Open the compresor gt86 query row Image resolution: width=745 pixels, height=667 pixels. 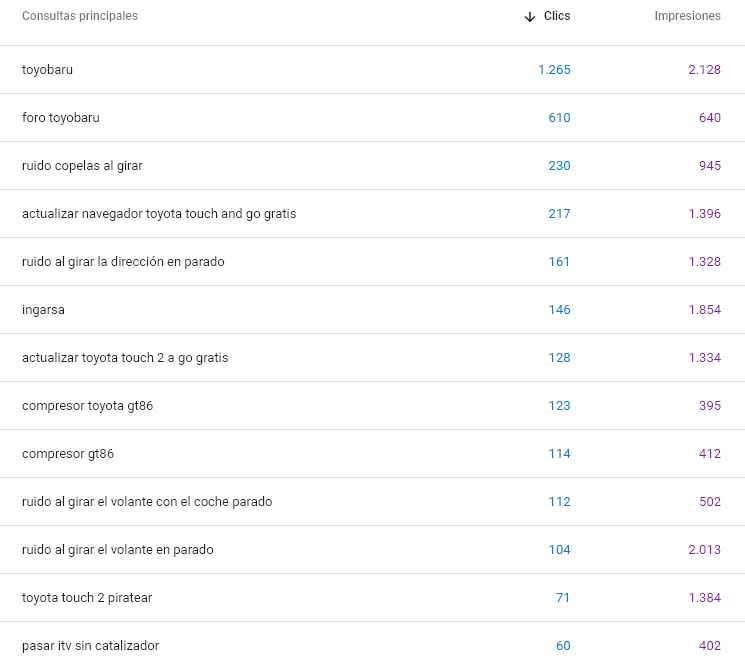tap(372, 454)
